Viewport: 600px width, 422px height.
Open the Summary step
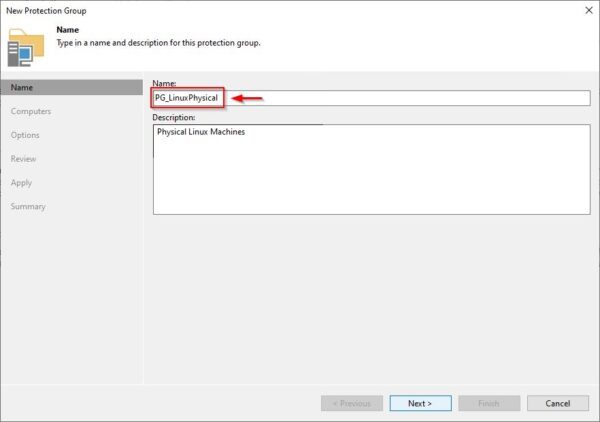pyautogui.click(x=28, y=207)
